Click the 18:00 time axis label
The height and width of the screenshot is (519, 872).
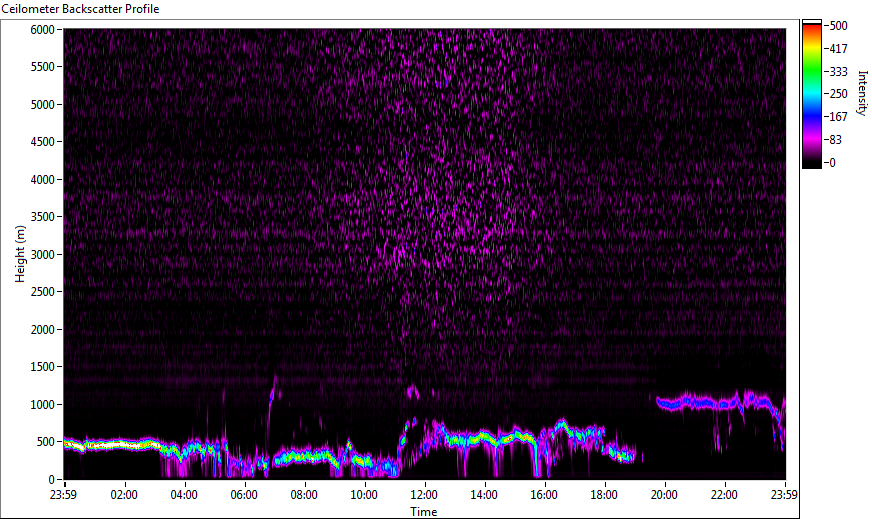click(604, 495)
